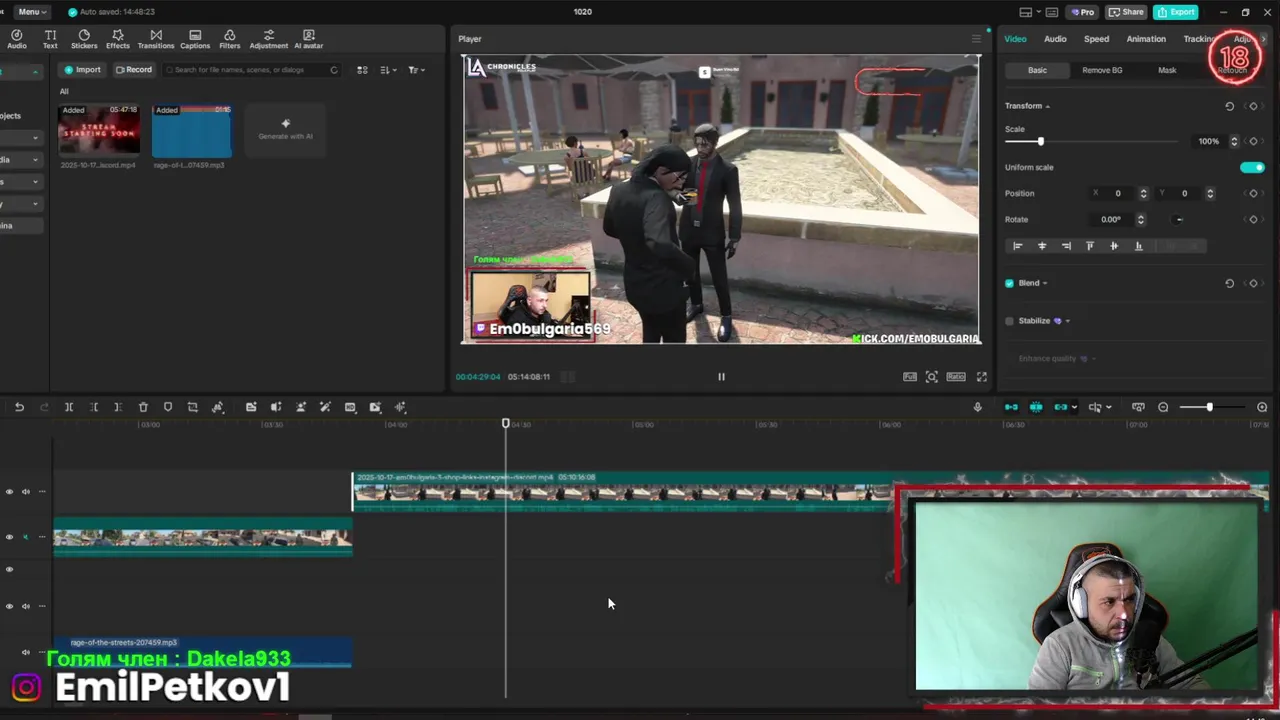Click Generate with AI card
1280x720 pixels.
[x=285, y=130]
